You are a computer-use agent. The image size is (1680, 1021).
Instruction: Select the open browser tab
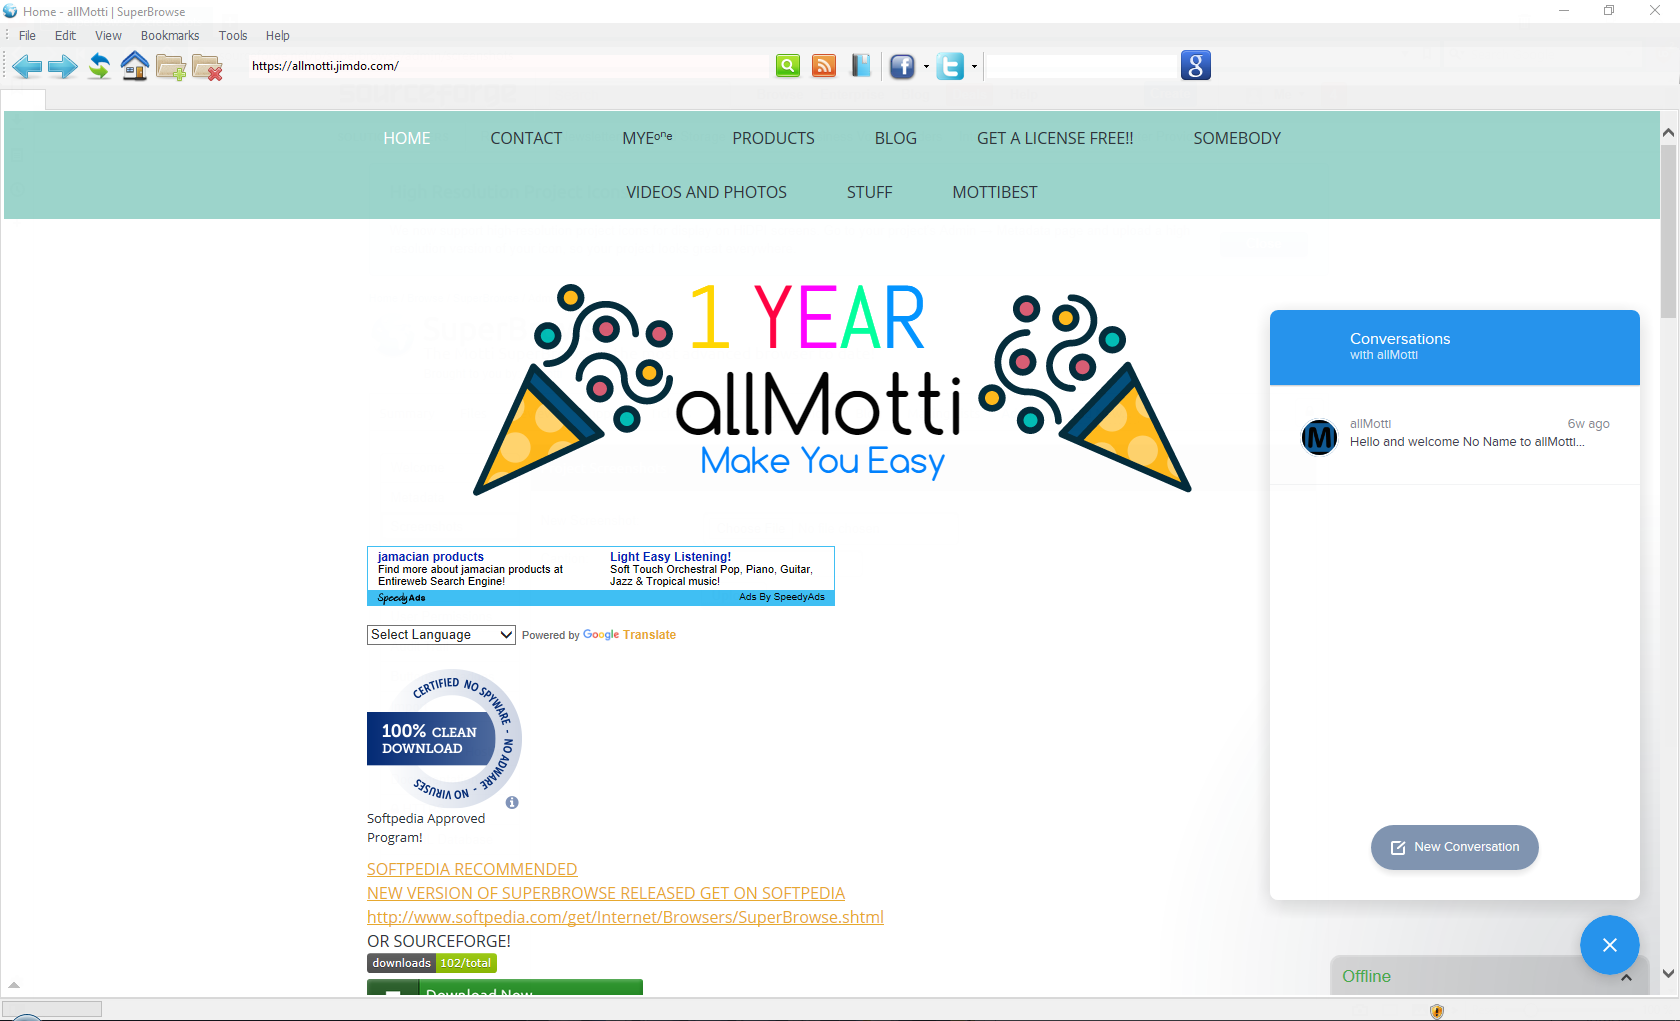pos(24,100)
